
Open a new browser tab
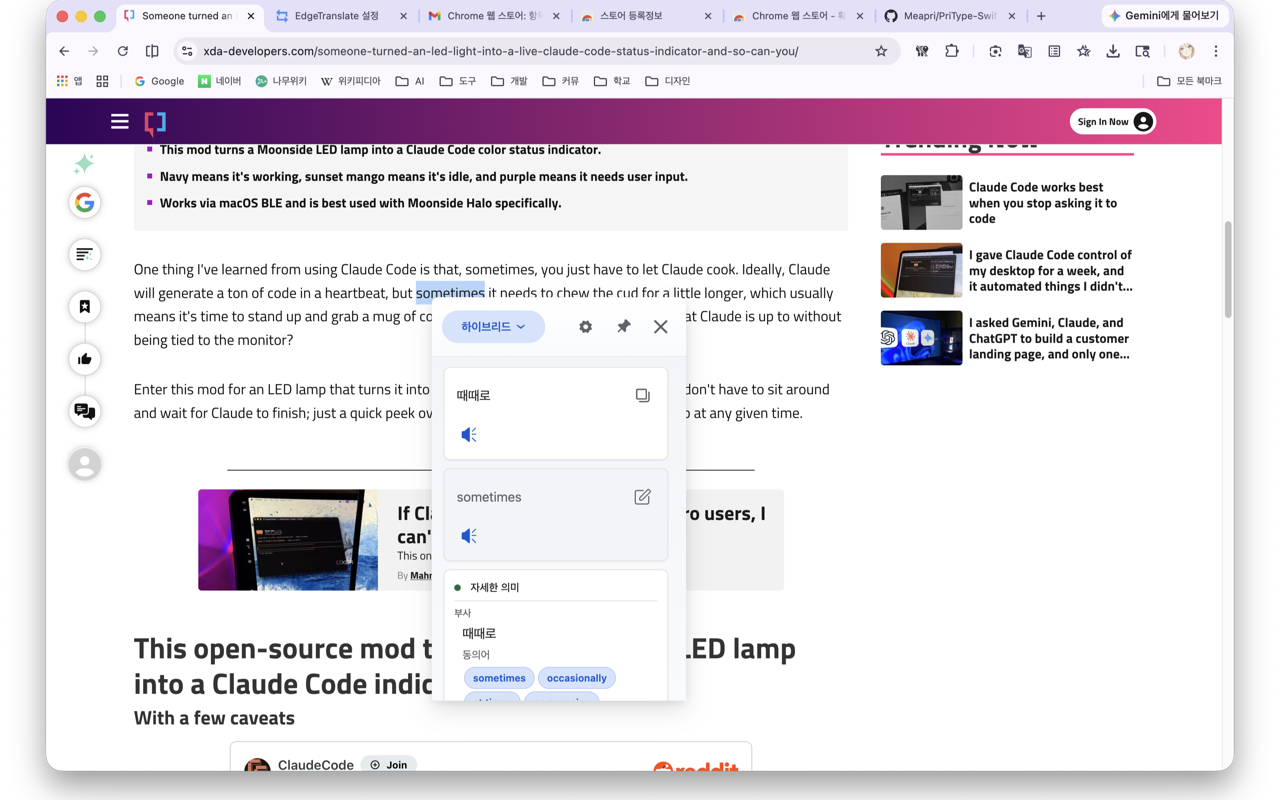point(1041,16)
